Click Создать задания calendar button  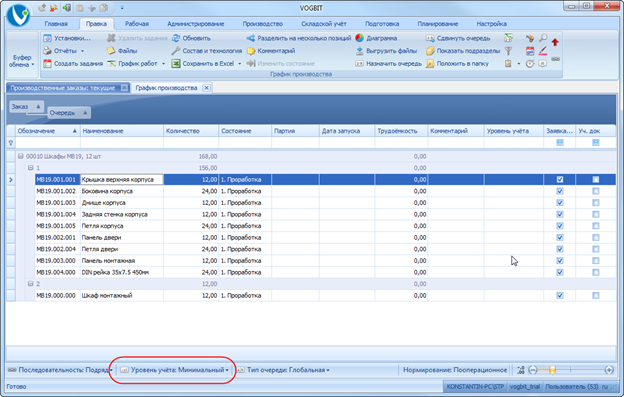(73, 64)
